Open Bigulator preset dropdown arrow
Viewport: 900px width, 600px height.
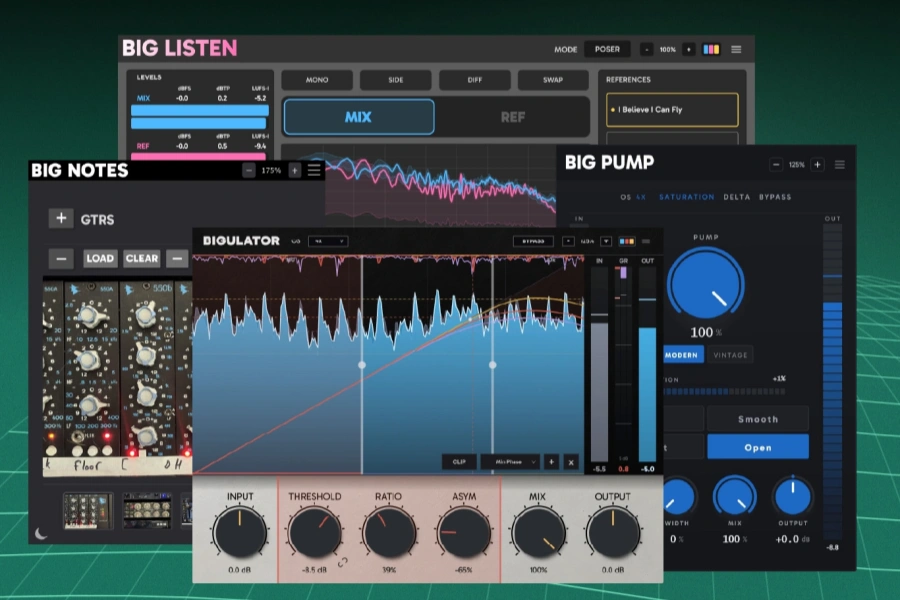[606, 241]
